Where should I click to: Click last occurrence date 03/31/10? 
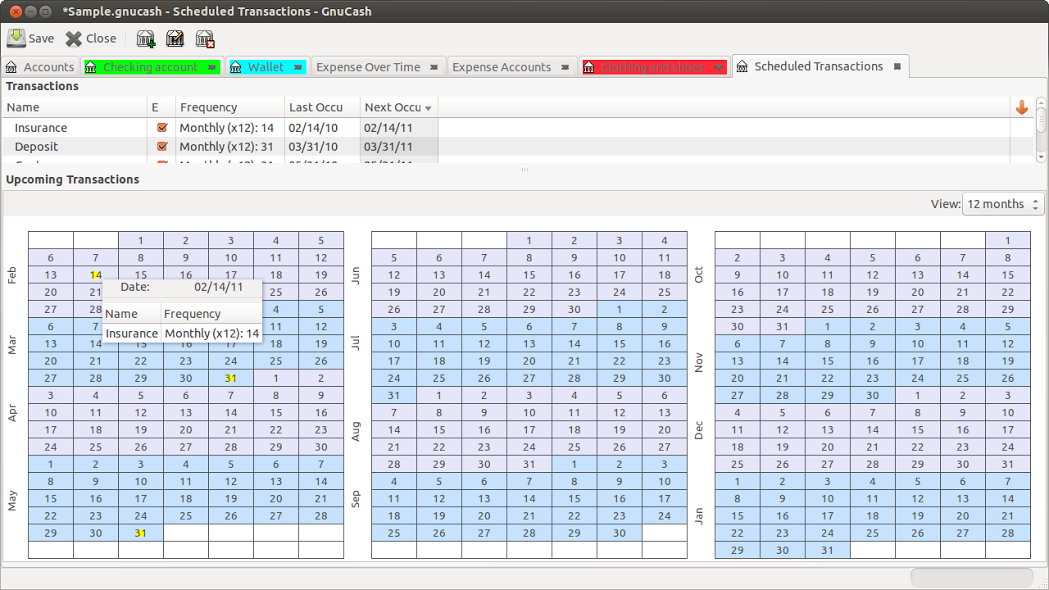313,146
